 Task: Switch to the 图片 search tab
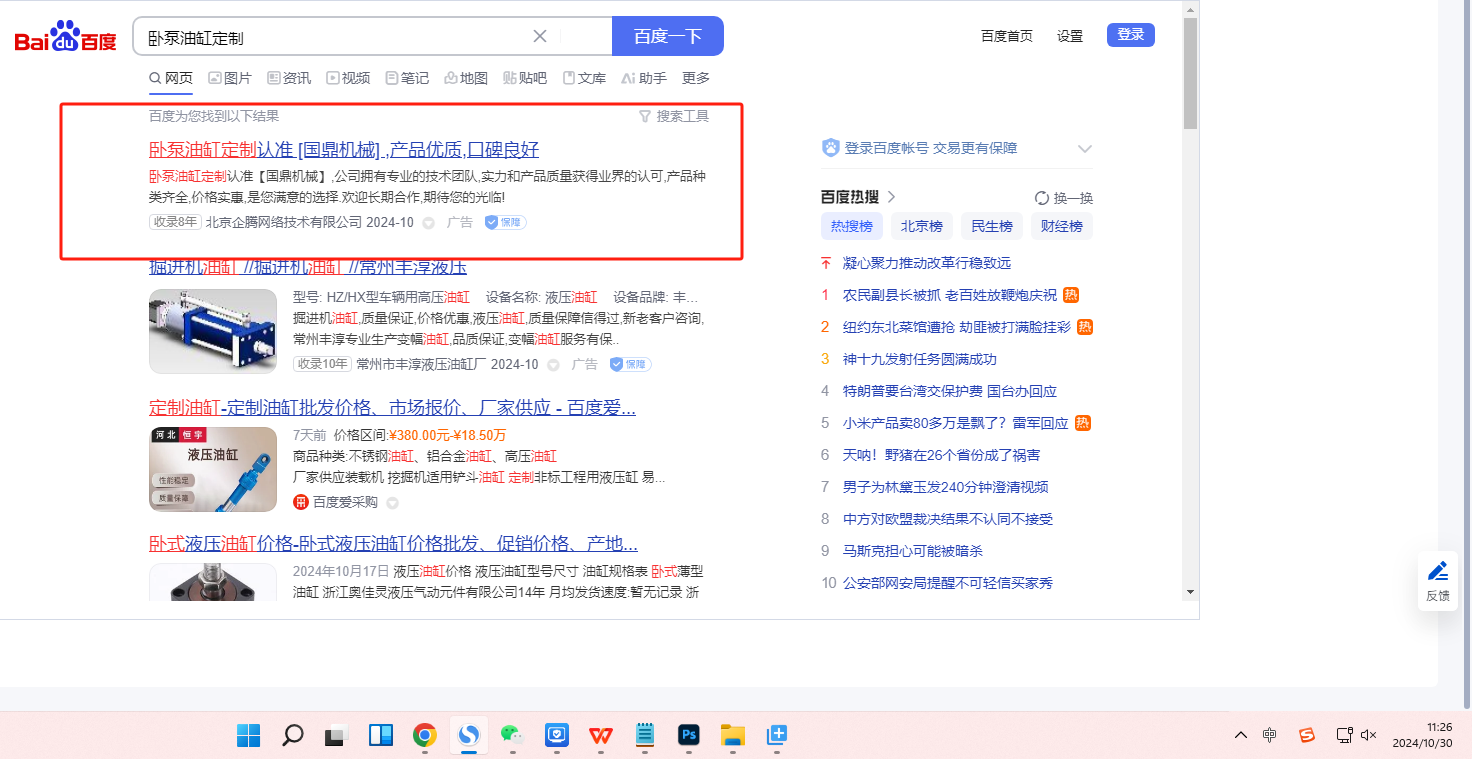click(230, 78)
